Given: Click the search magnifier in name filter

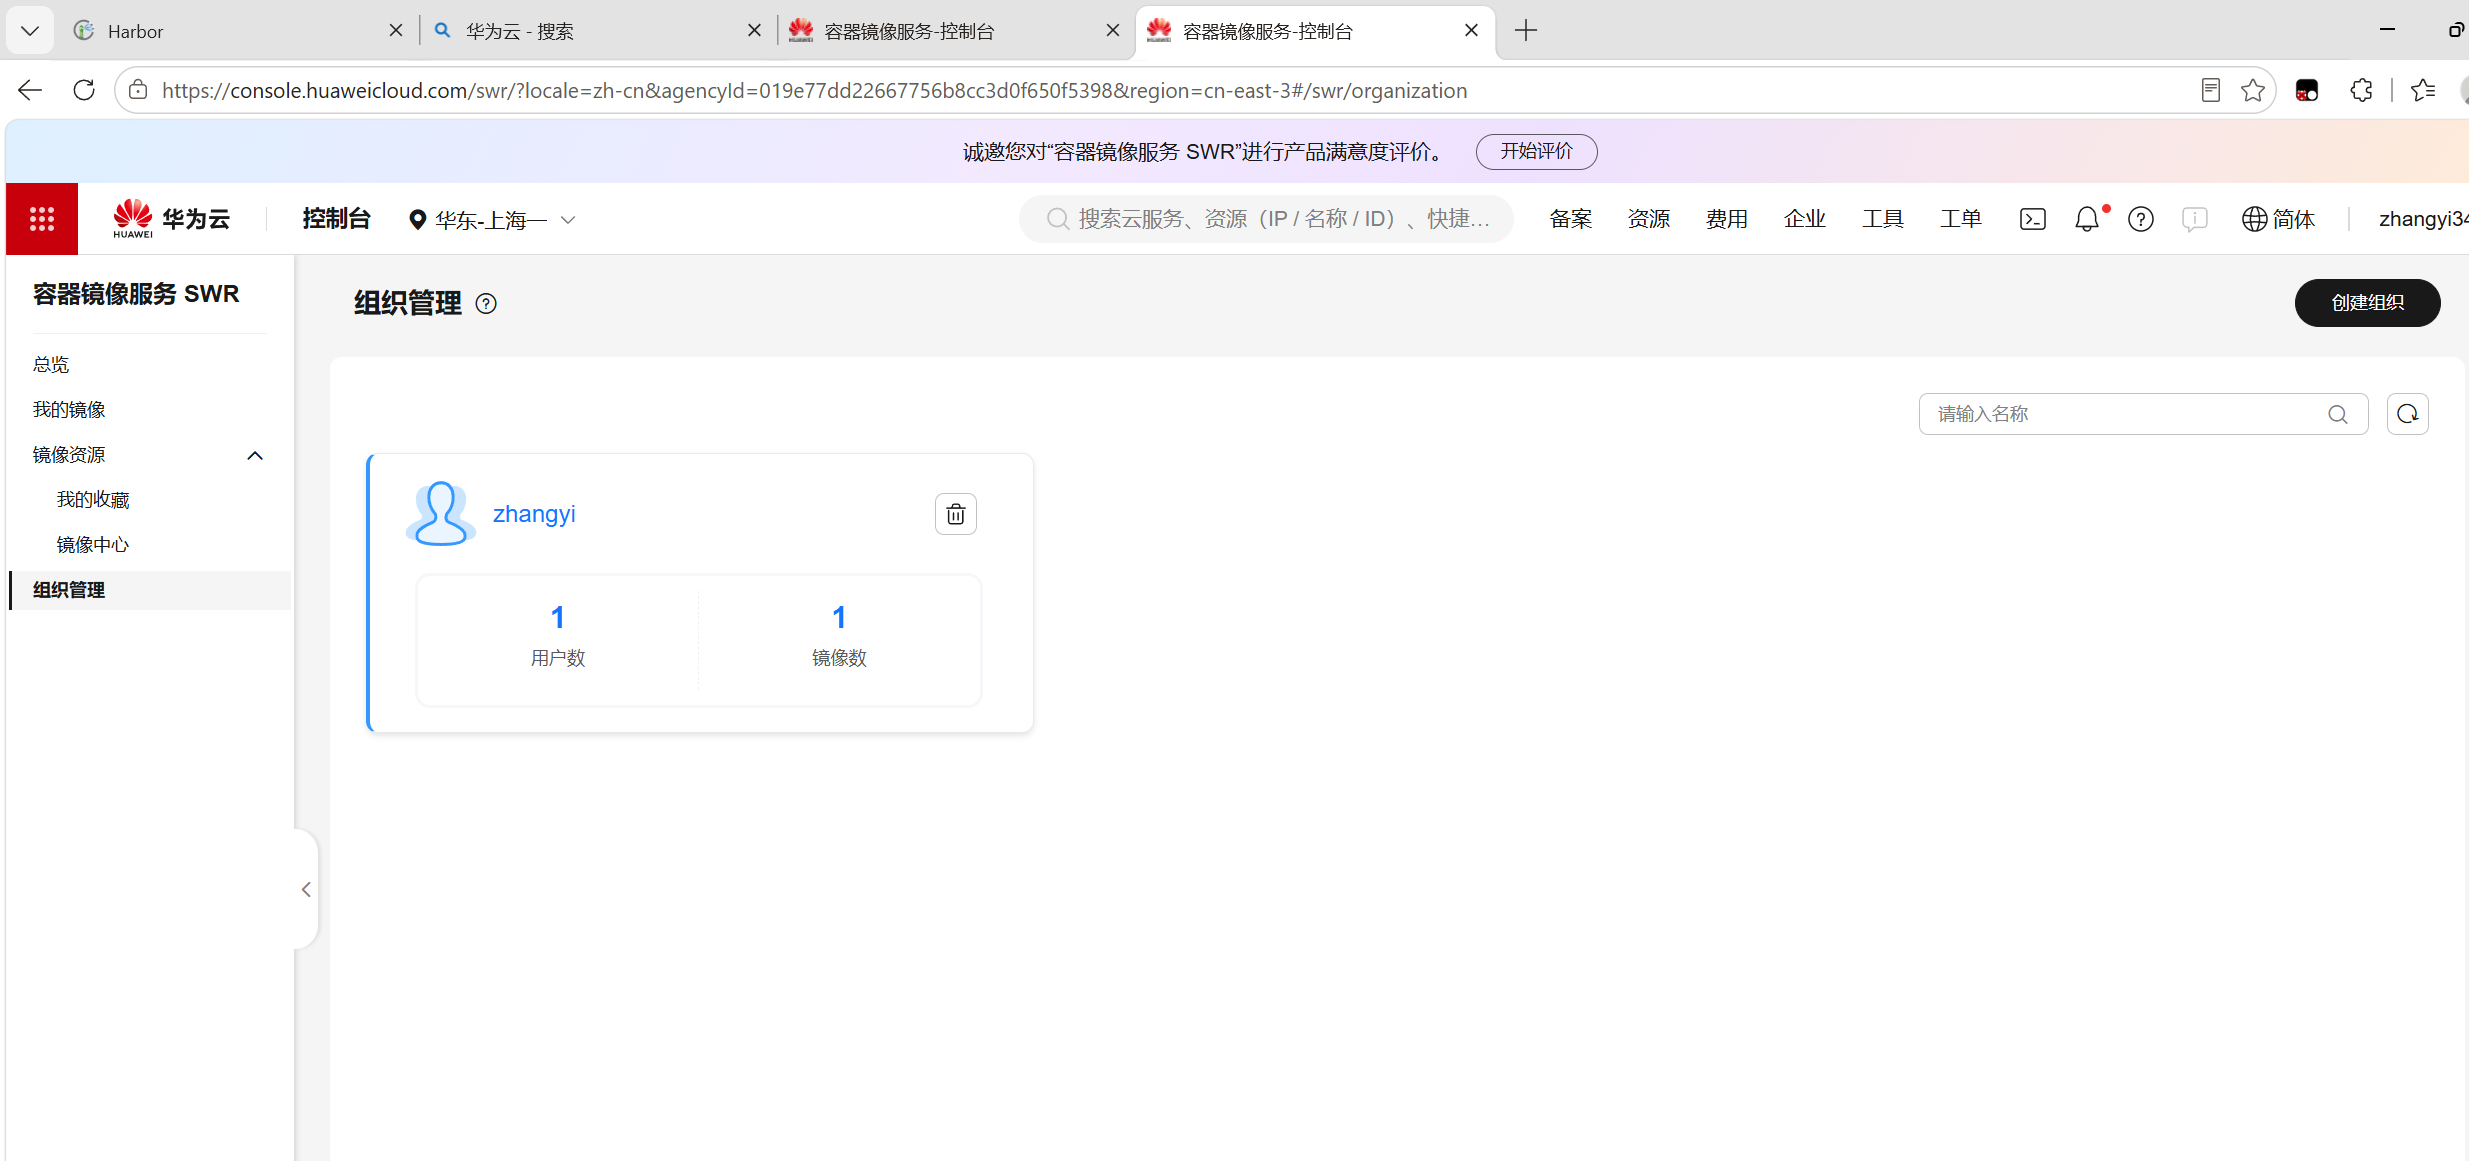Looking at the screenshot, I should tap(2338, 414).
